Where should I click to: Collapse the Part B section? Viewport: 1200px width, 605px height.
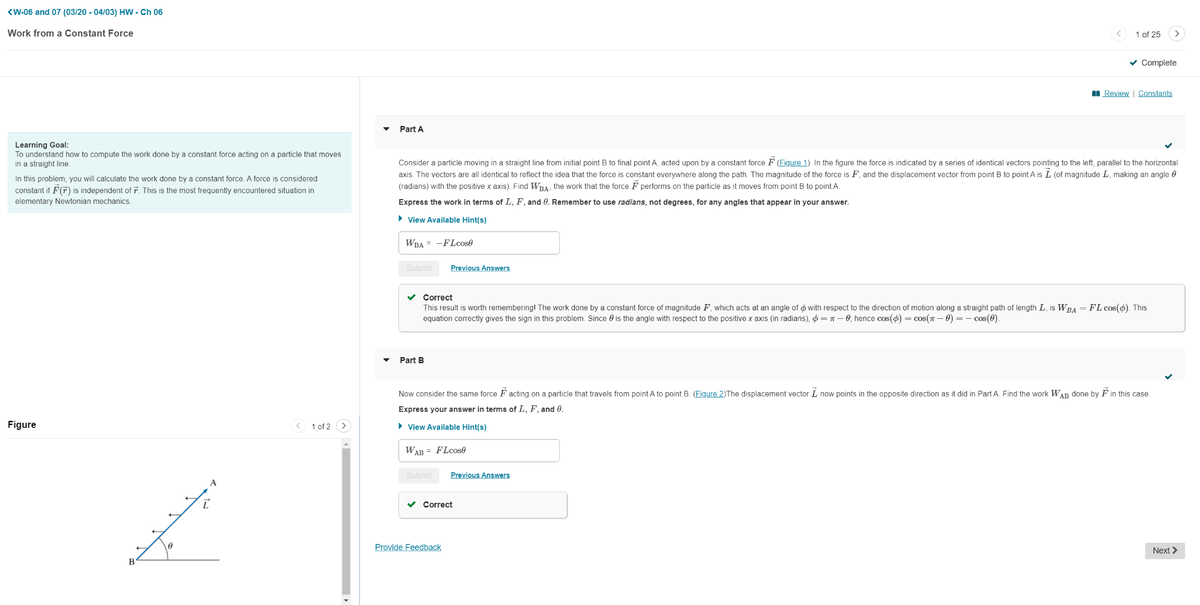pyautogui.click(x=387, y=360)
